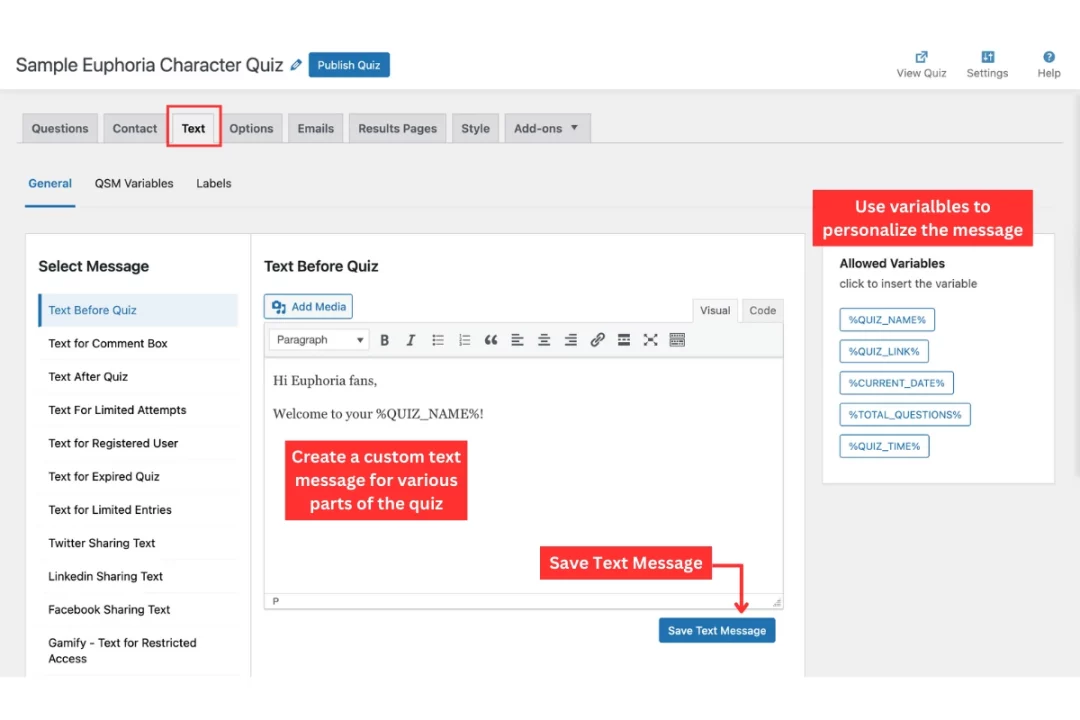Click the pencil icon to rename quiz

tap(296, 65)
